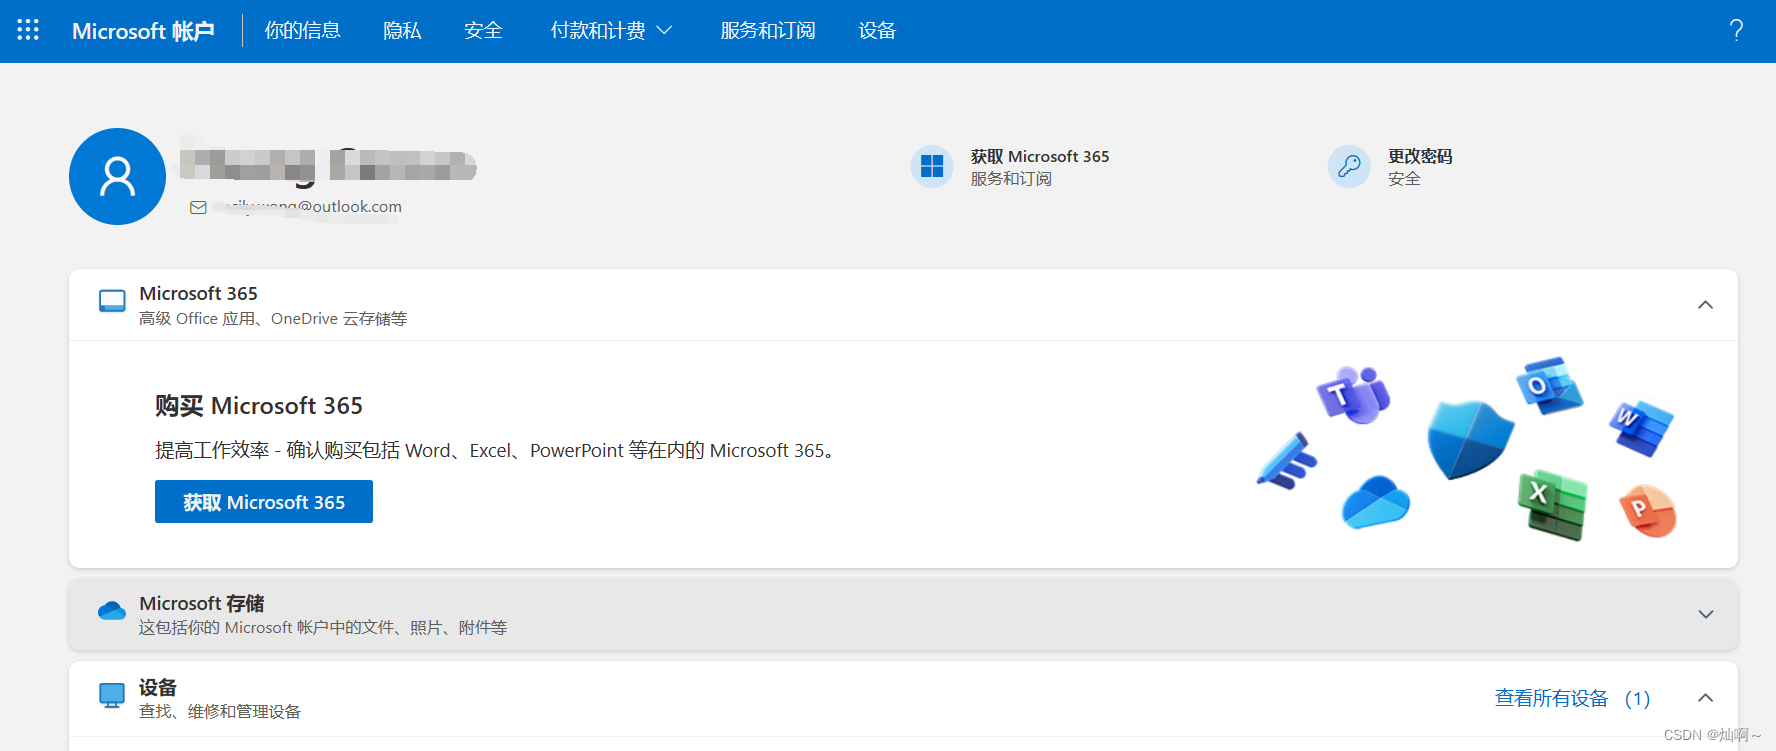
Task: Click 获取 Microsoft 365 quick link at top
Action: pyautogui.click(x=1040, y=156)
